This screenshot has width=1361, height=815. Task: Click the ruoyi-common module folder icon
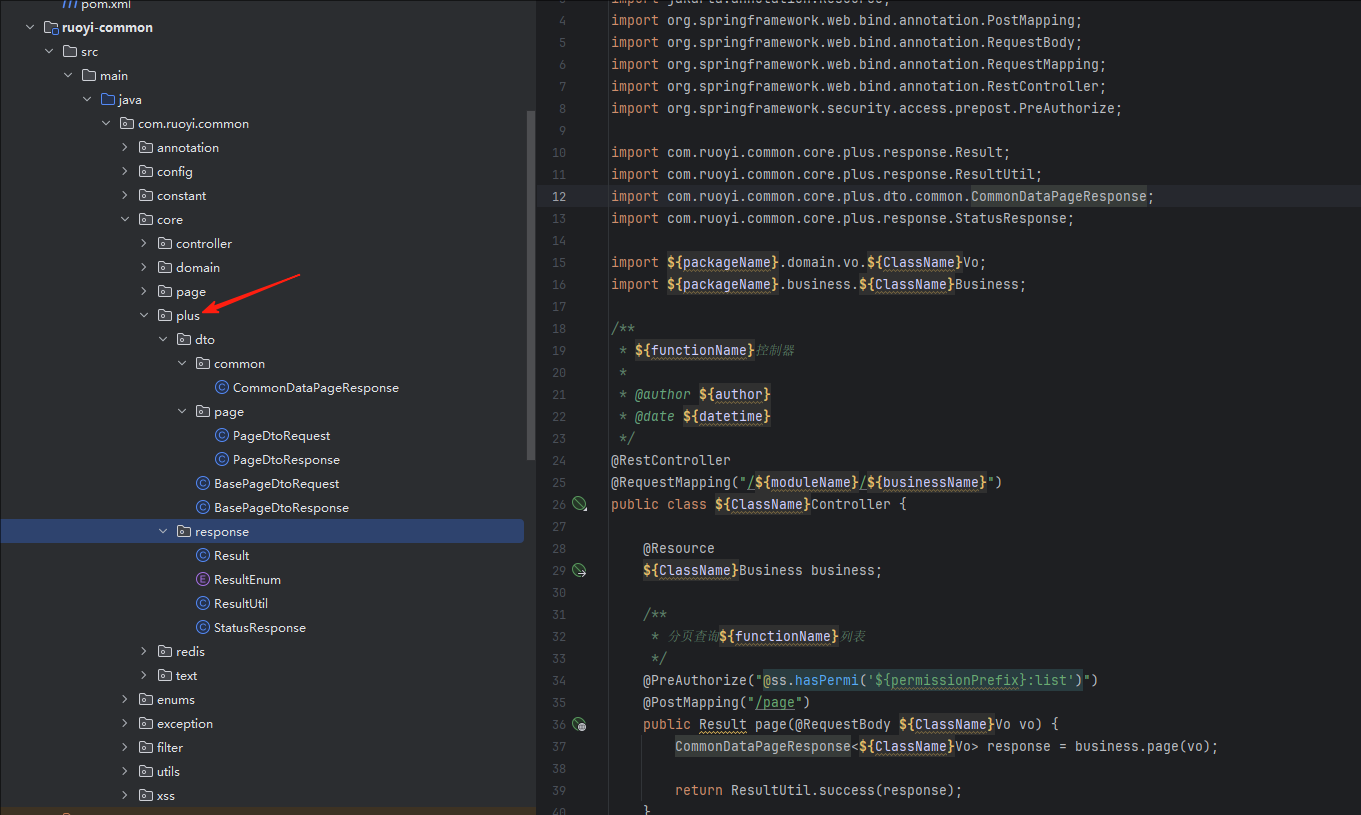51,28
